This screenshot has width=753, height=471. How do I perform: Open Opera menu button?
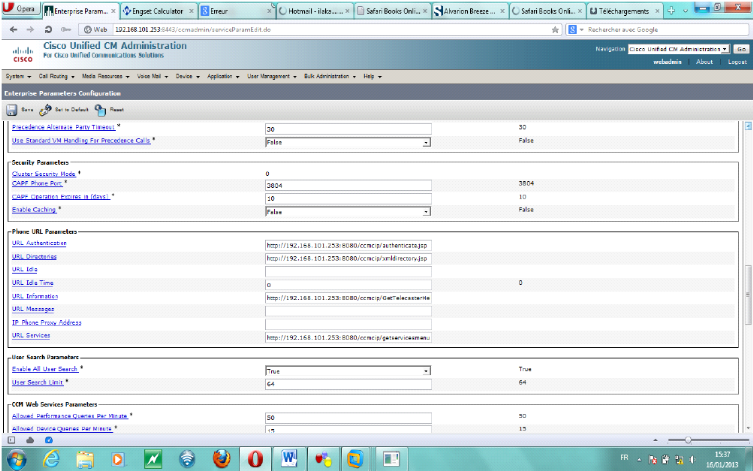[x=20, y=9]
